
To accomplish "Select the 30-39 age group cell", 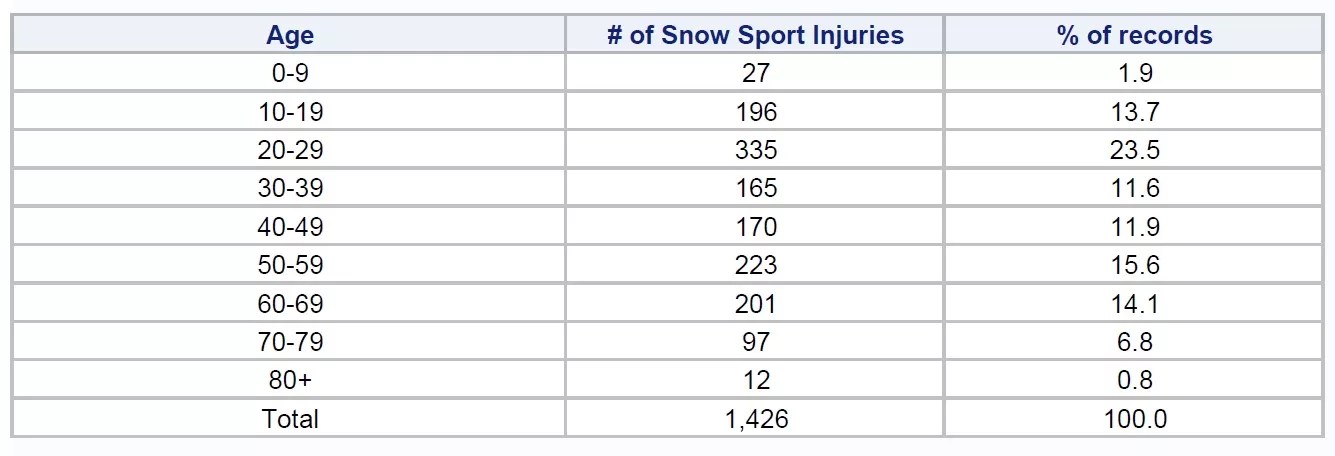I will [290, 188].
